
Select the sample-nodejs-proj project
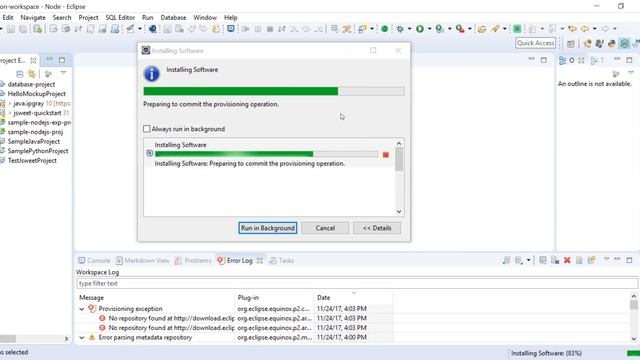pyautogui.click(x=35, y=132)
